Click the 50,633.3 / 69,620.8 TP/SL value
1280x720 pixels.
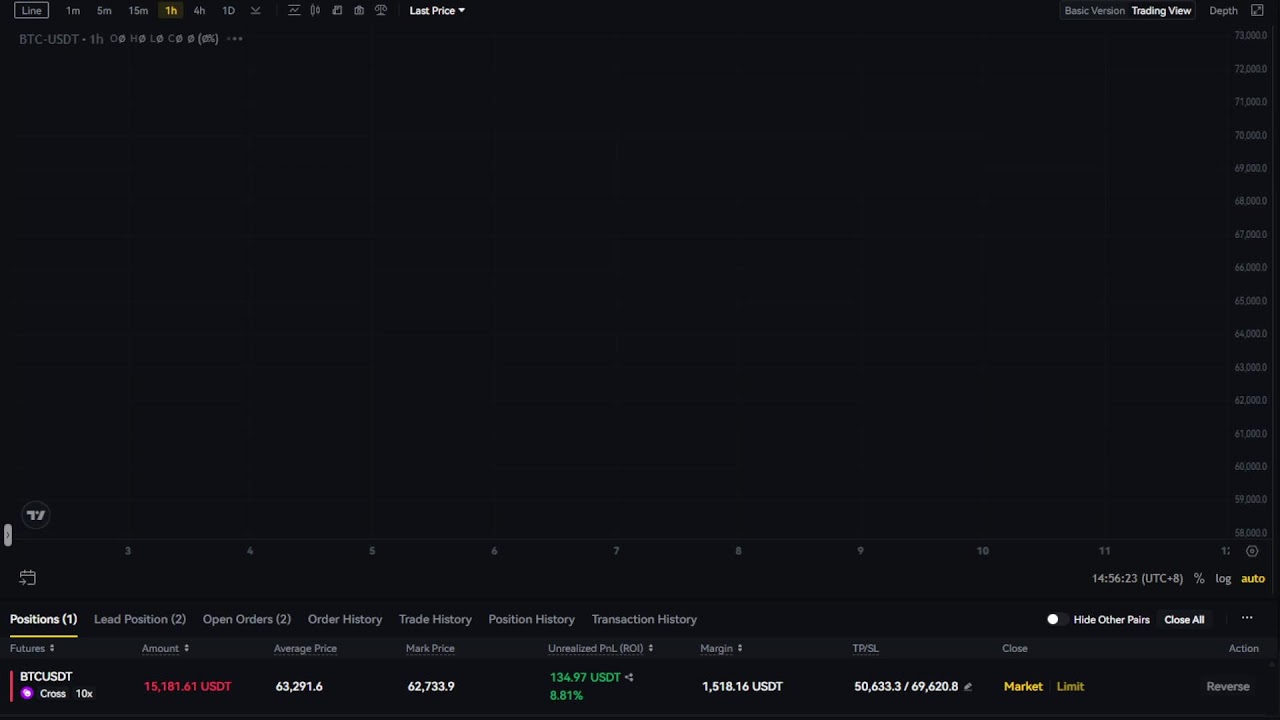point(906,686)
